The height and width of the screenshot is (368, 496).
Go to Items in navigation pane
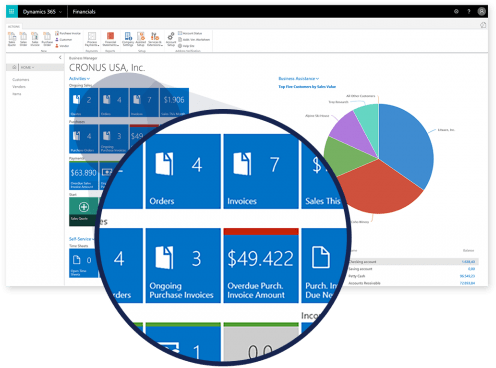[x=17, y=94]
